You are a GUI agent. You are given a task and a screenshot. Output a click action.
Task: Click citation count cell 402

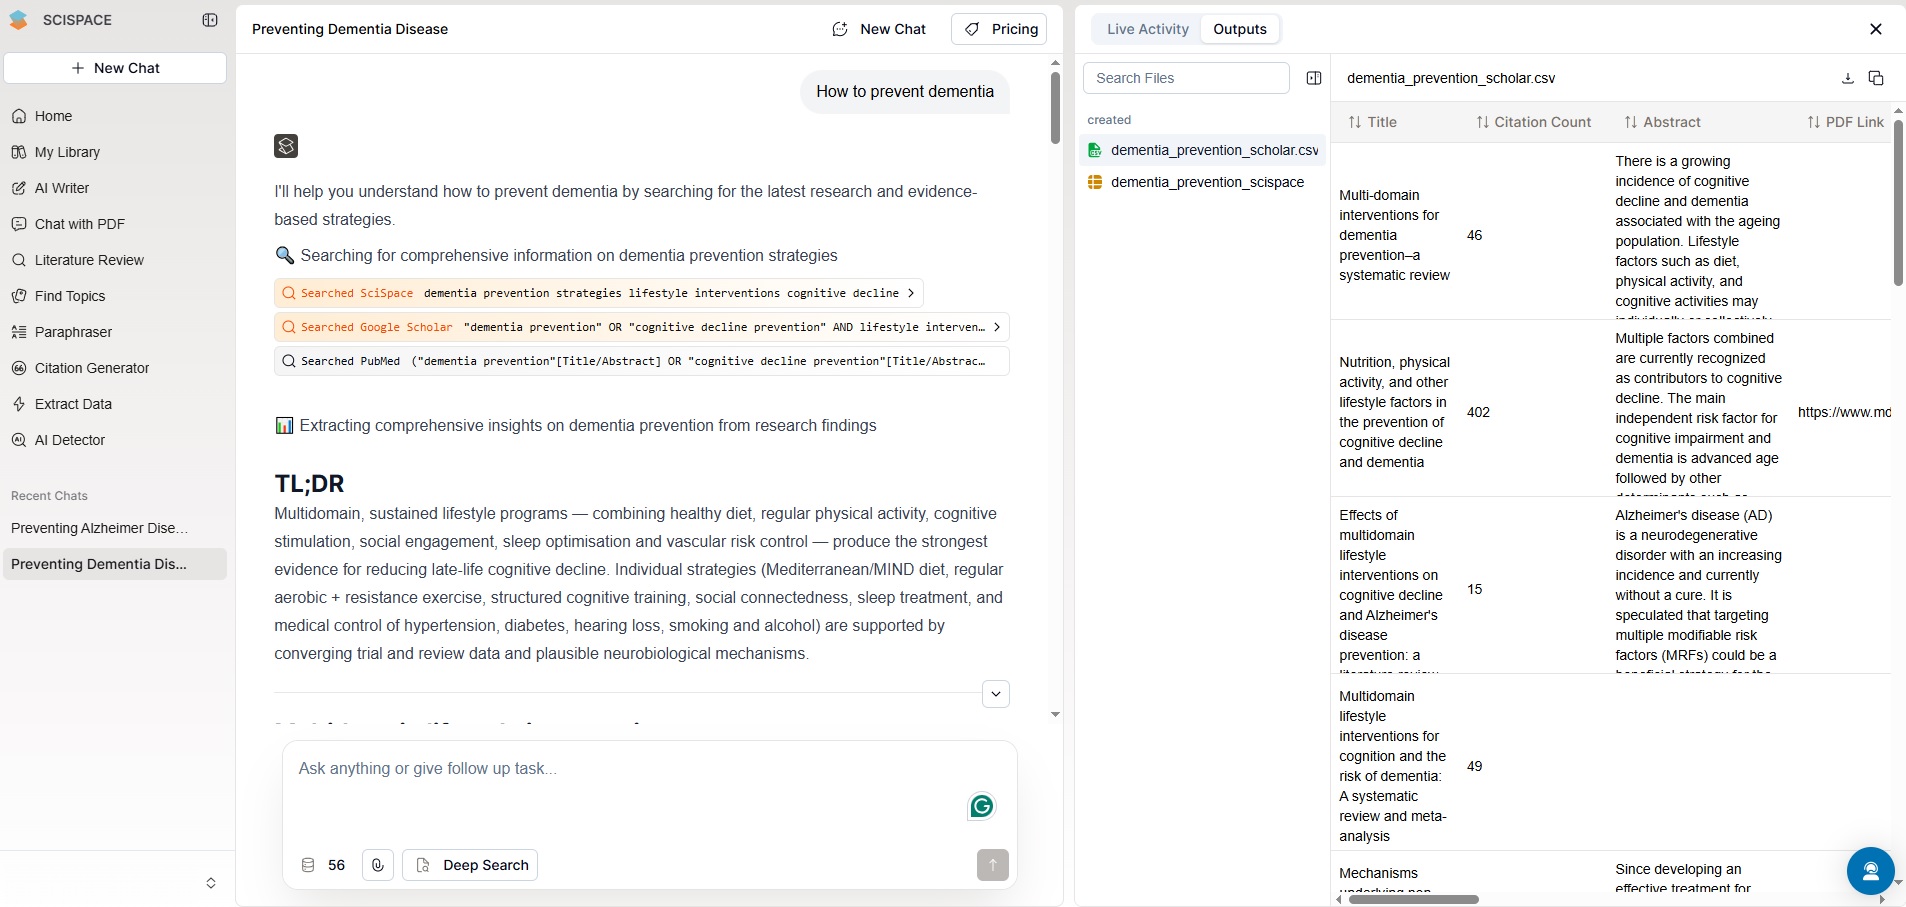click(x=1478, y=412)
